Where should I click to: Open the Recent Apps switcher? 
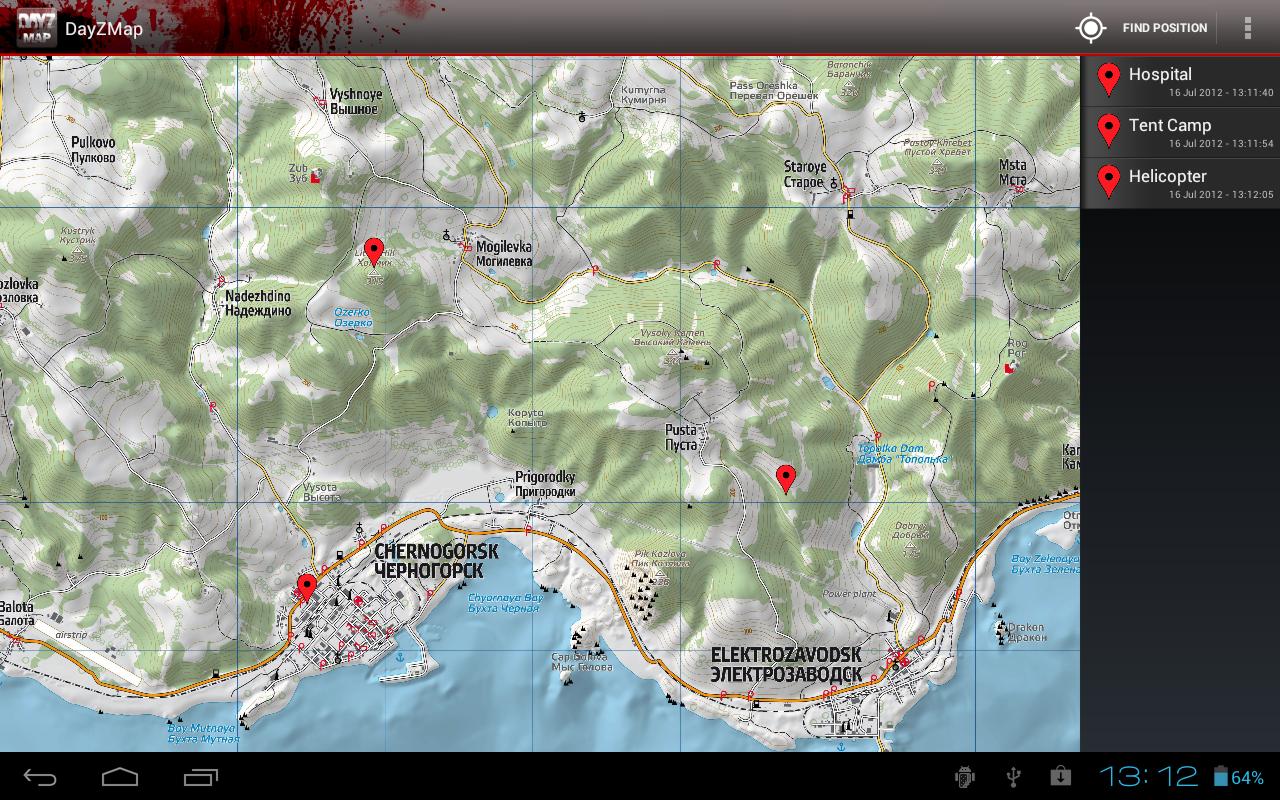click(x=201, y=777)
